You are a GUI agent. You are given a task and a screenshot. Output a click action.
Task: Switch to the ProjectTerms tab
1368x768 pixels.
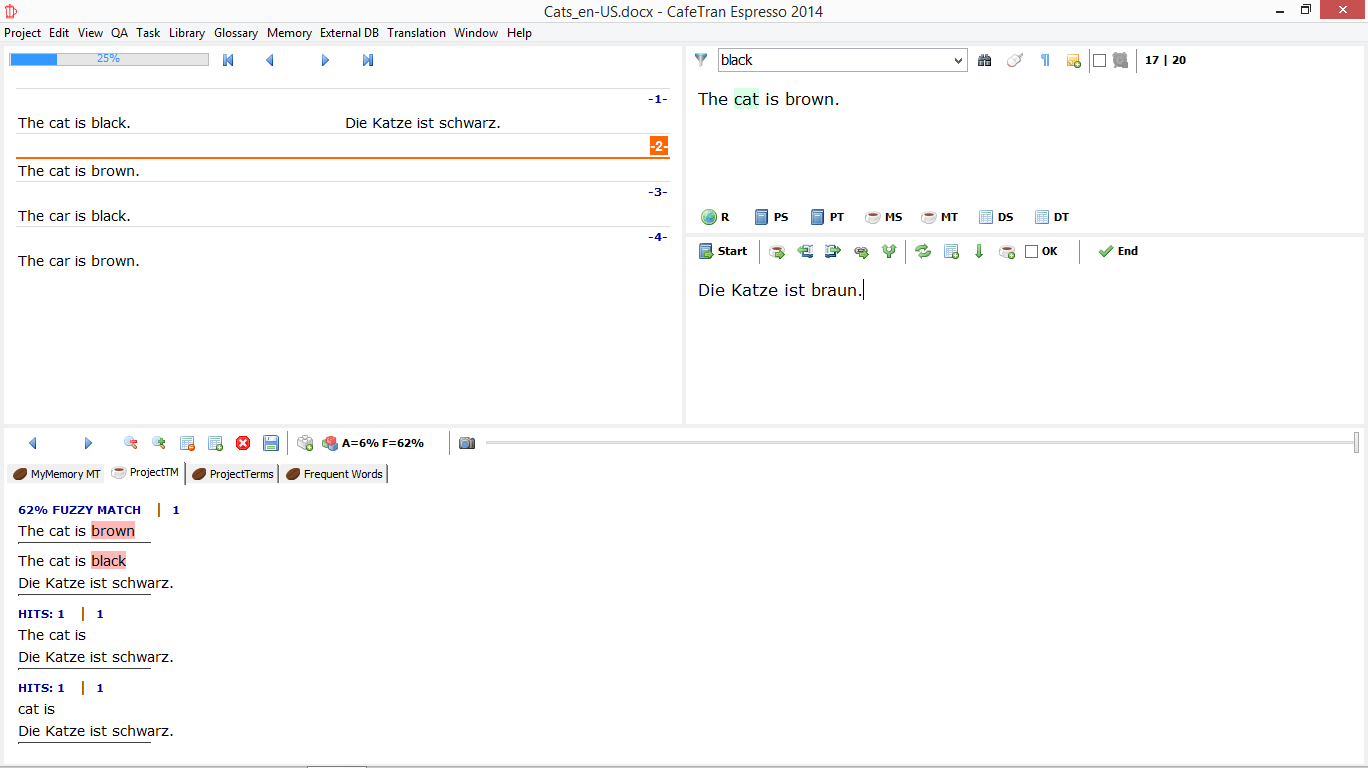232,474
